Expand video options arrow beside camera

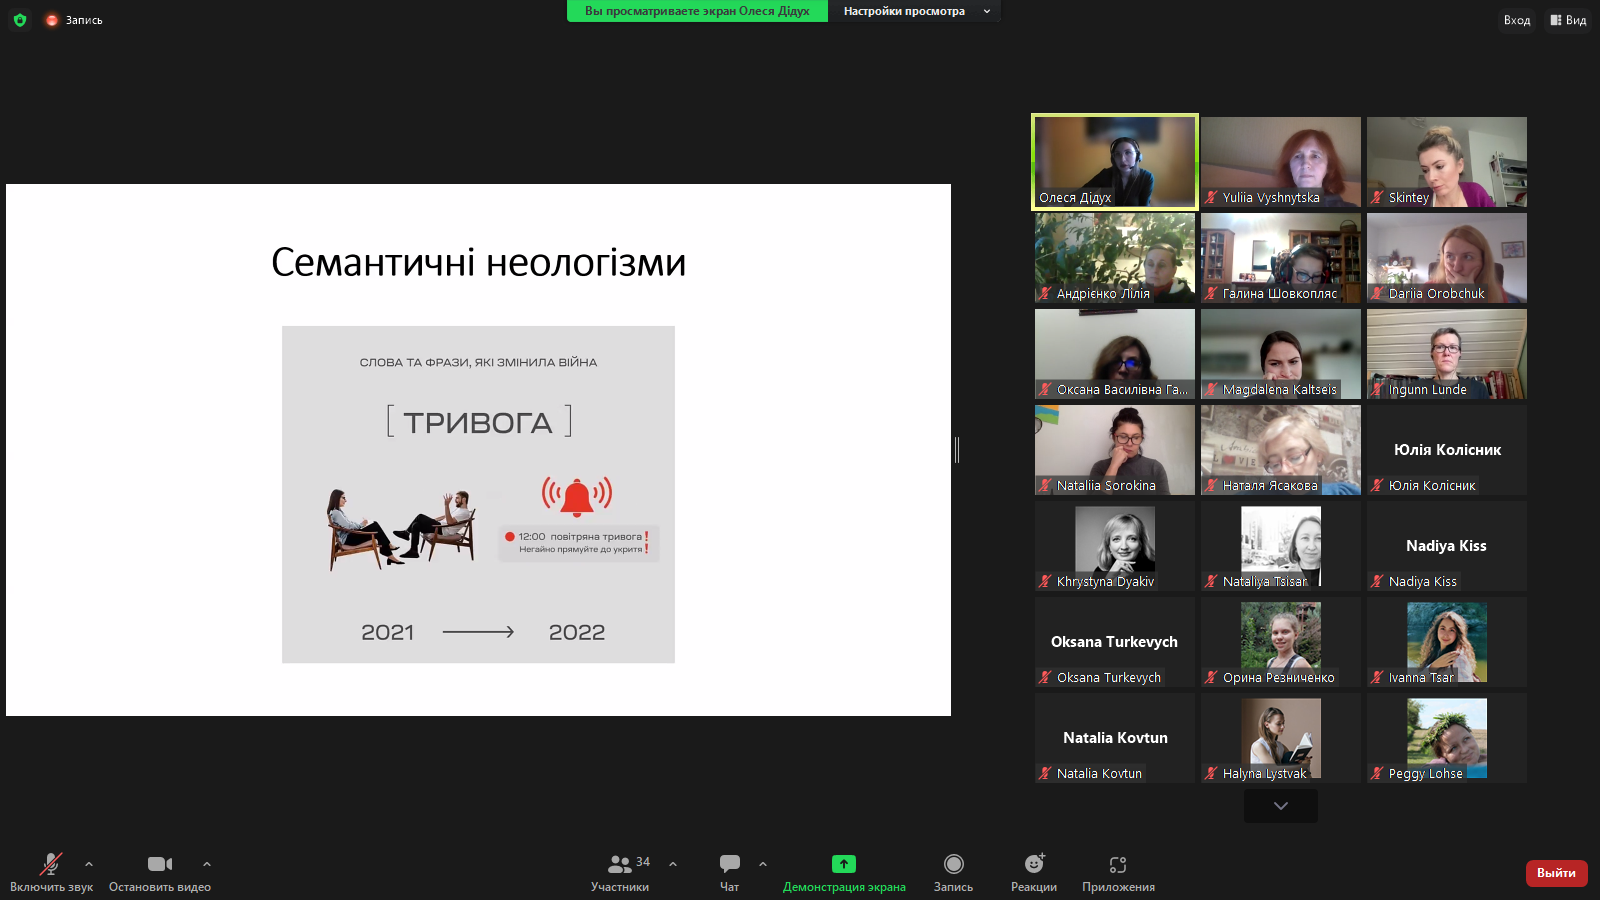click(207, 864)
